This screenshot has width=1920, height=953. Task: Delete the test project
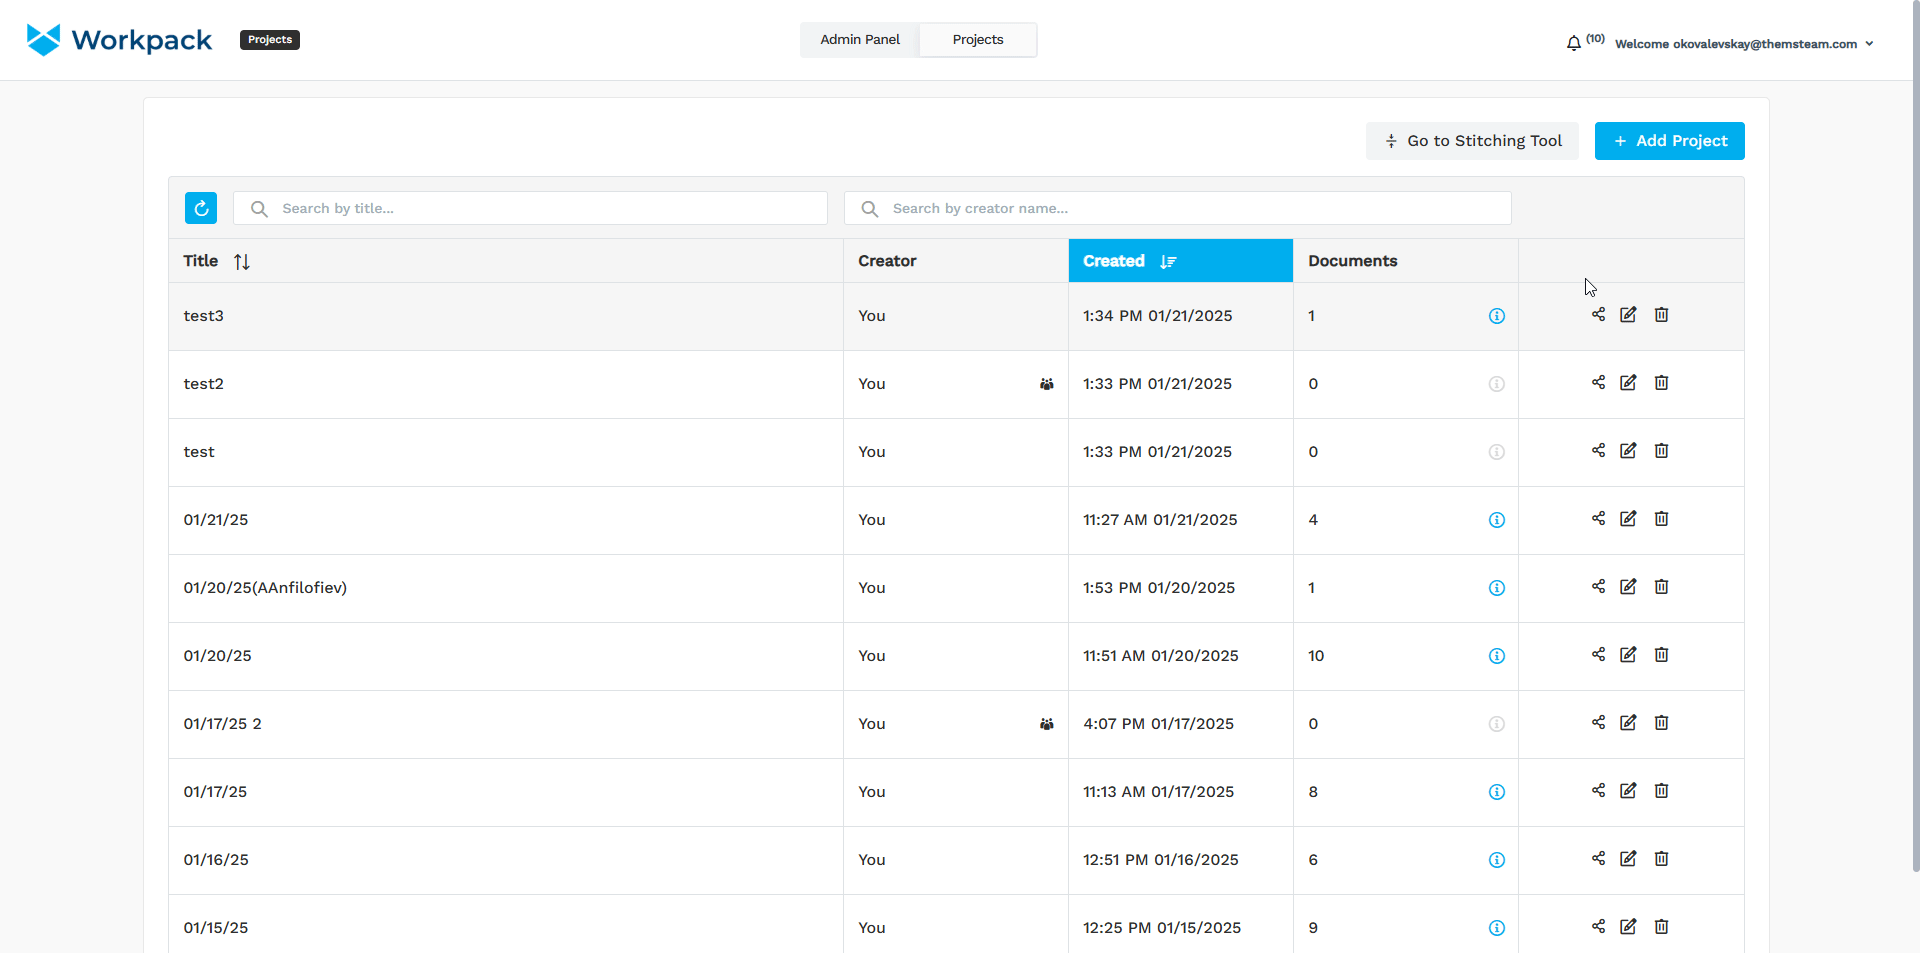point(1661,451)
